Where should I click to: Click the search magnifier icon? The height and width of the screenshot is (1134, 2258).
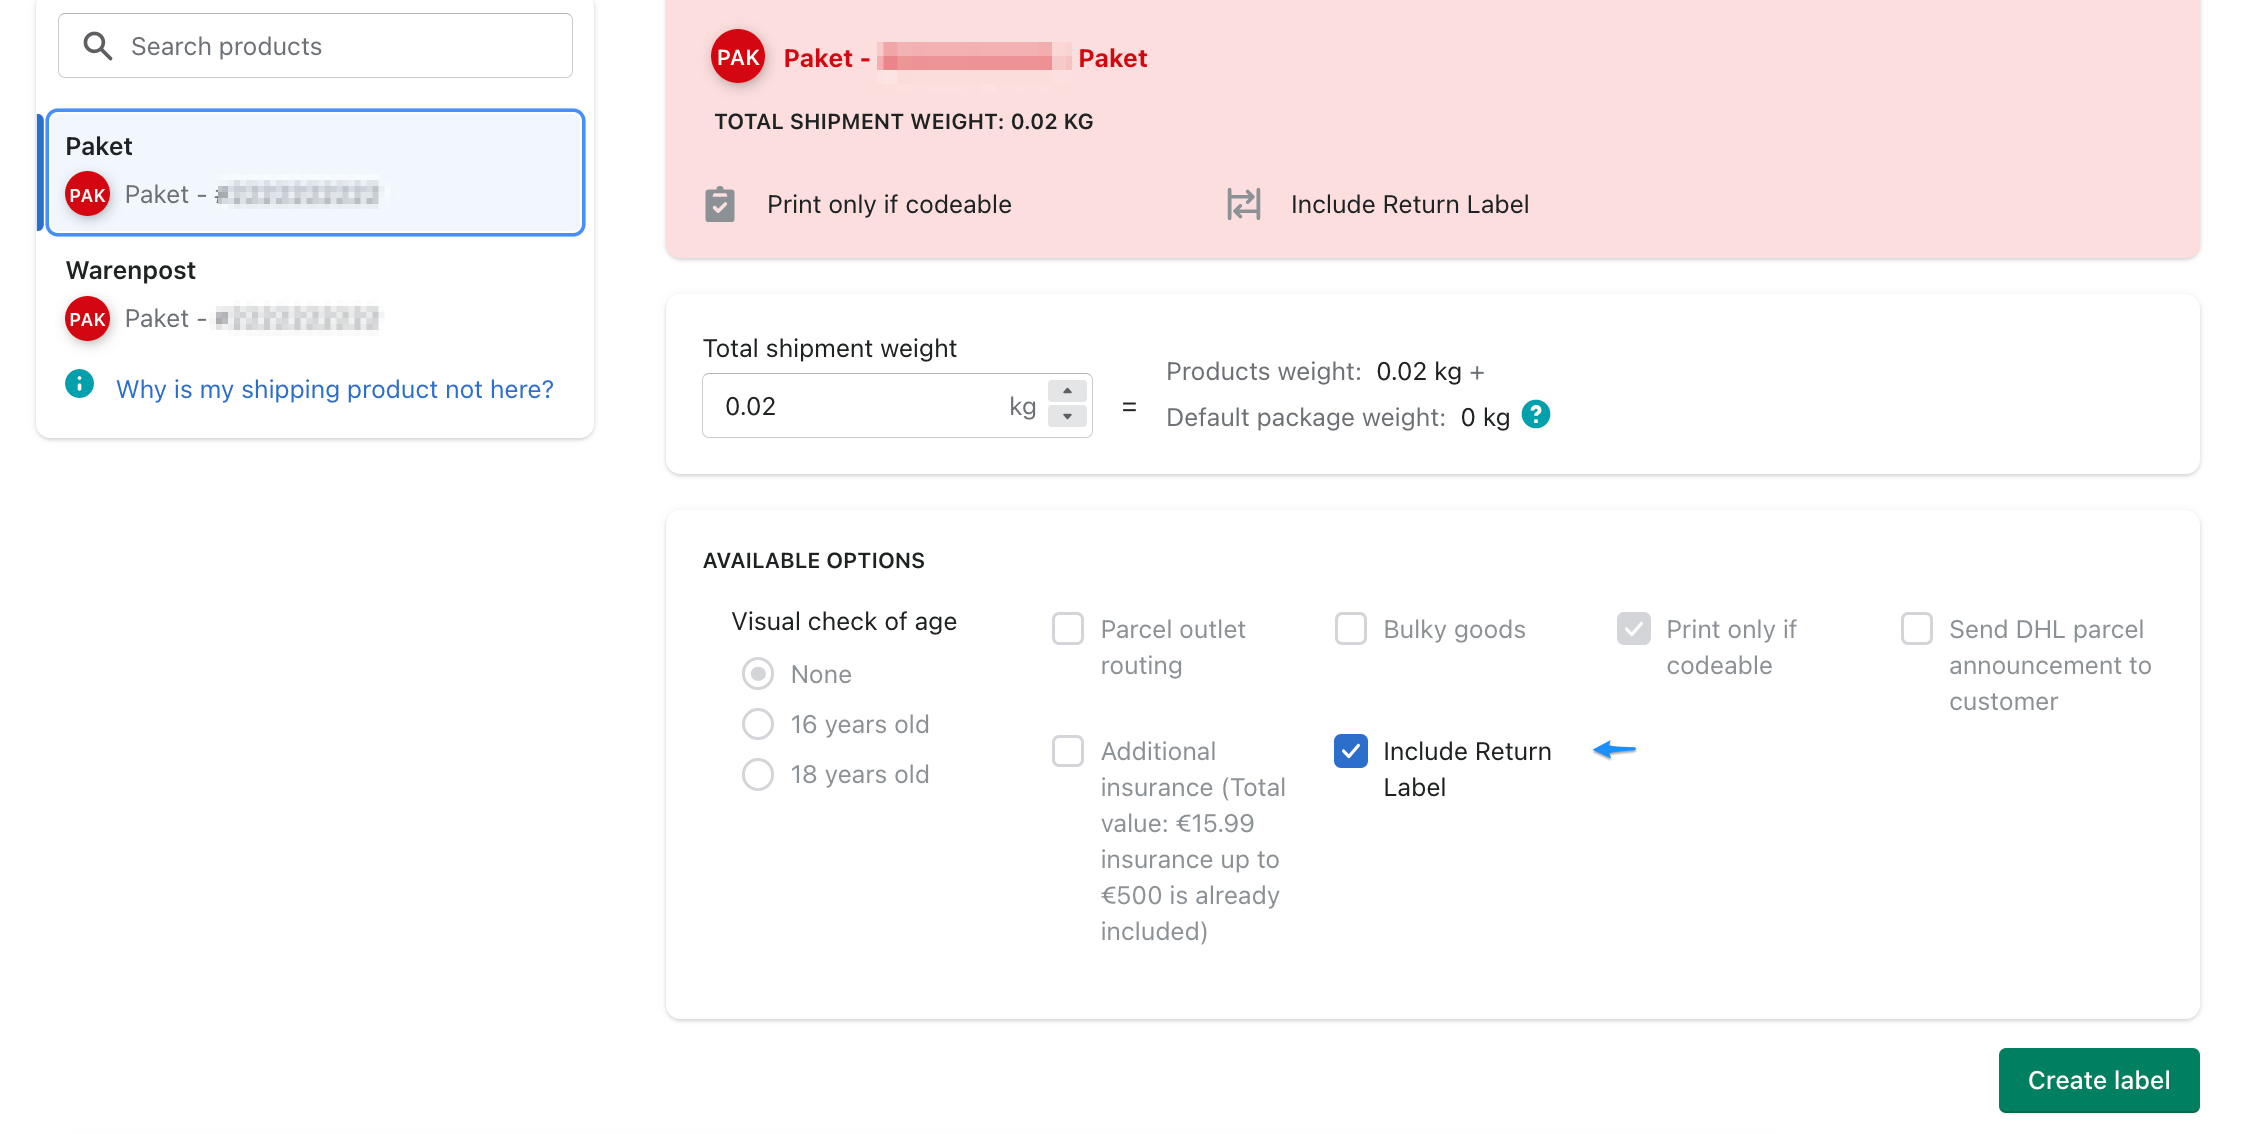(x=97, y=46)
